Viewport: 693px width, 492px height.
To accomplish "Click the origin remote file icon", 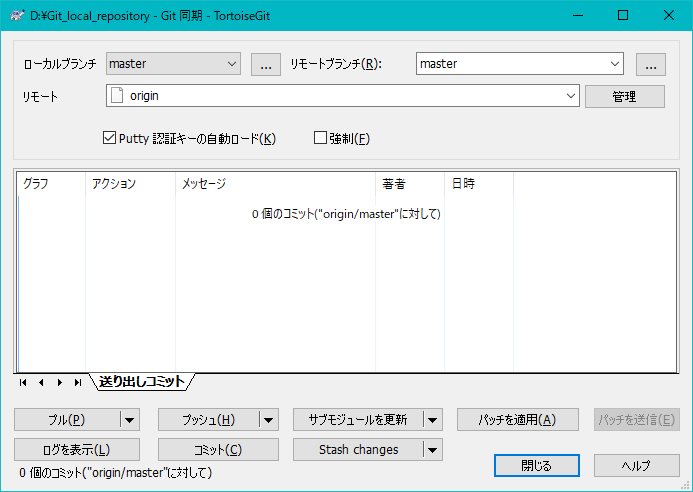I will click(117, 95).
